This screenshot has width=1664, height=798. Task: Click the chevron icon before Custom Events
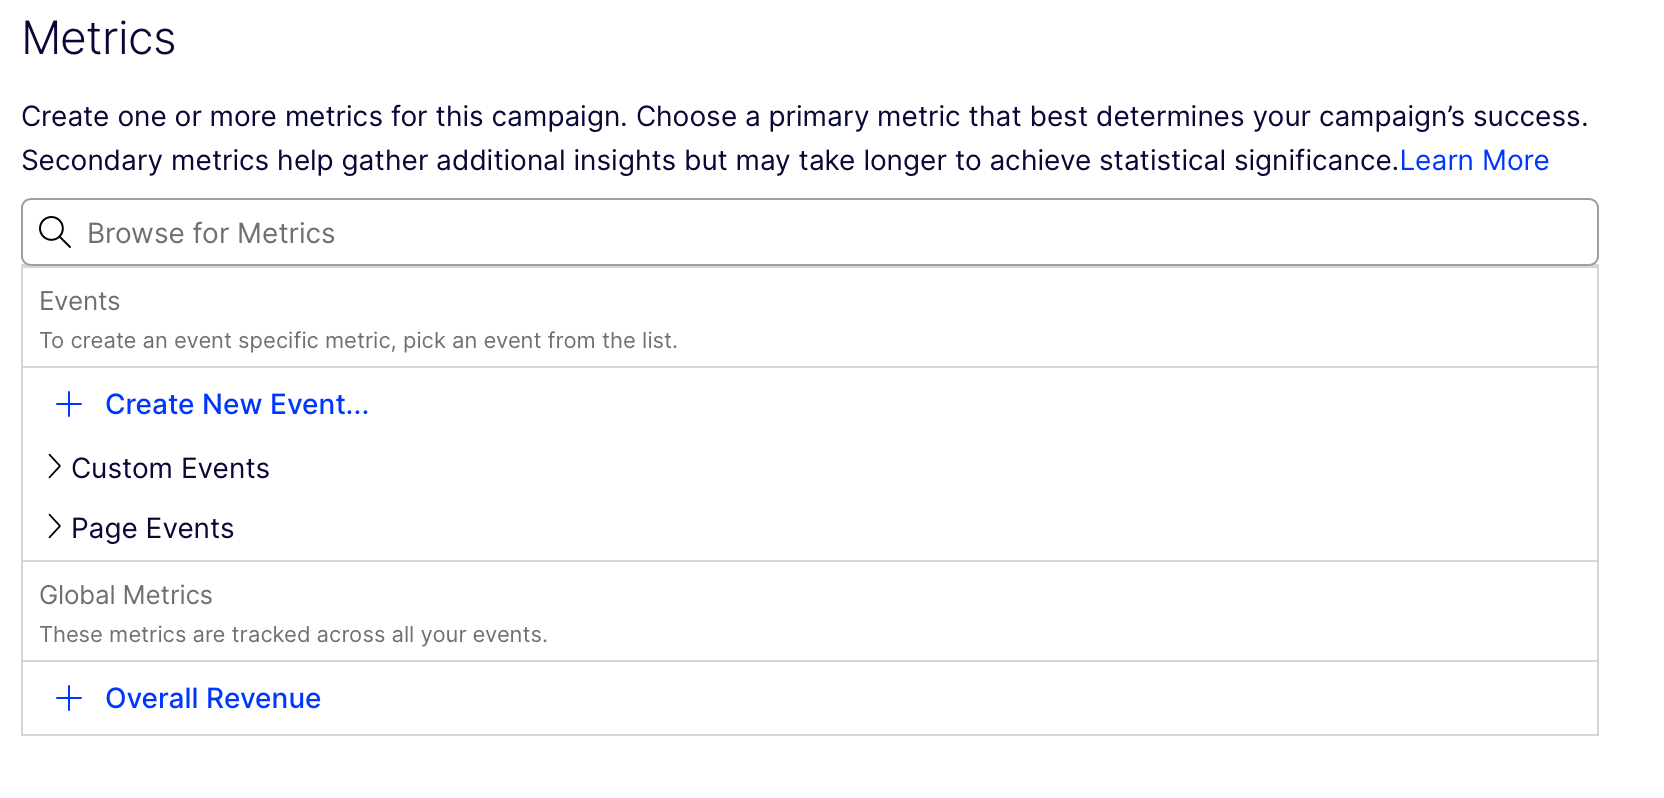[55, 467]
